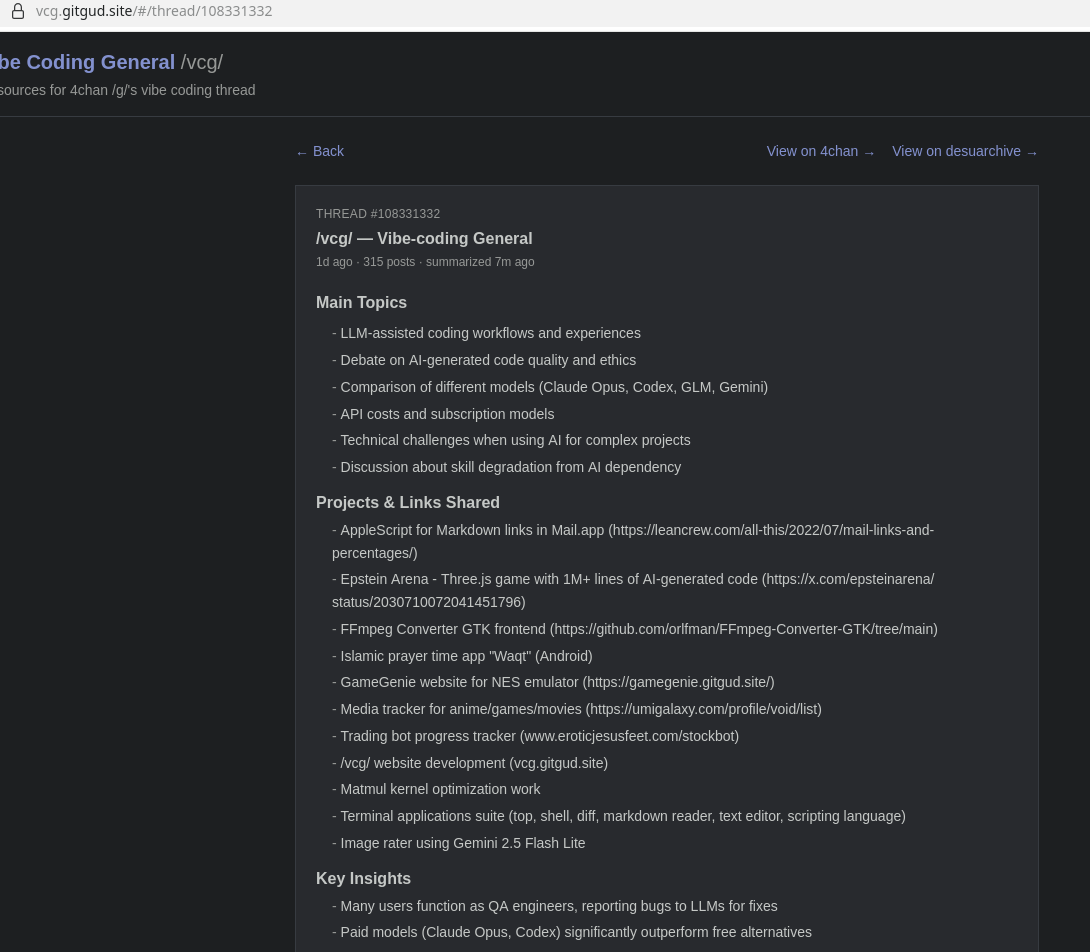Click the lock icon in address bar
Screen dimensions: 1090x952
click(x=18, y=11)
